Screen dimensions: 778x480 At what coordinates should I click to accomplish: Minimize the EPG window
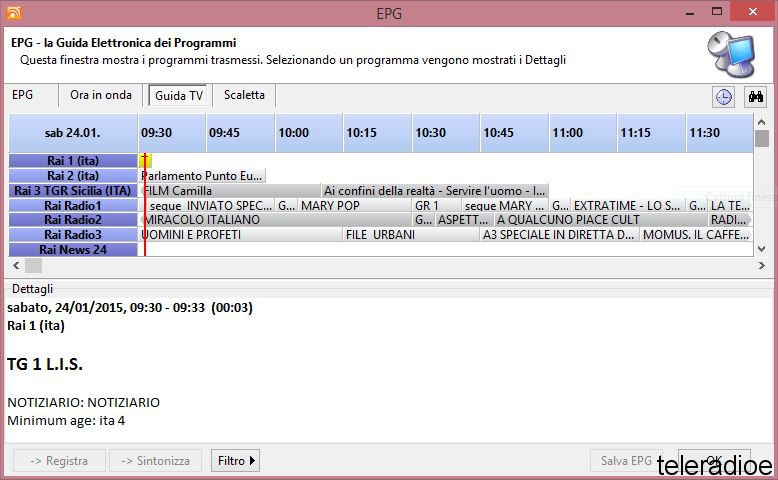click(690, 12)
